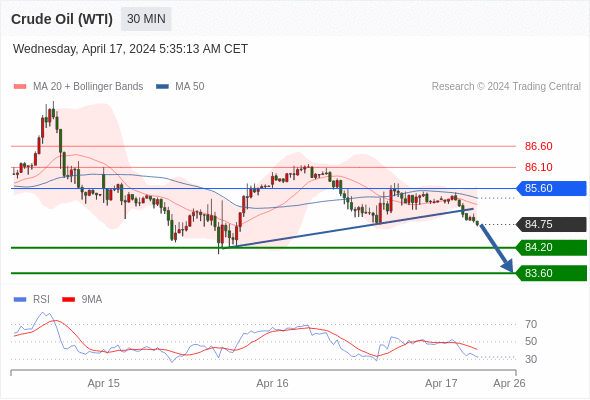Select the green 83.60 target price tag
The image size is (590, 400).
(x=551, y=273)
